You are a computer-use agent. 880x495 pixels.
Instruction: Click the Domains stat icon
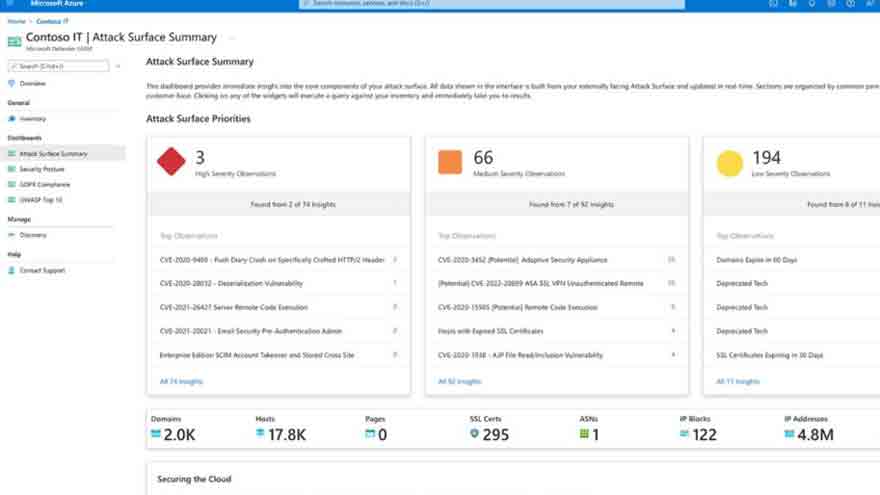pos(155,434)
